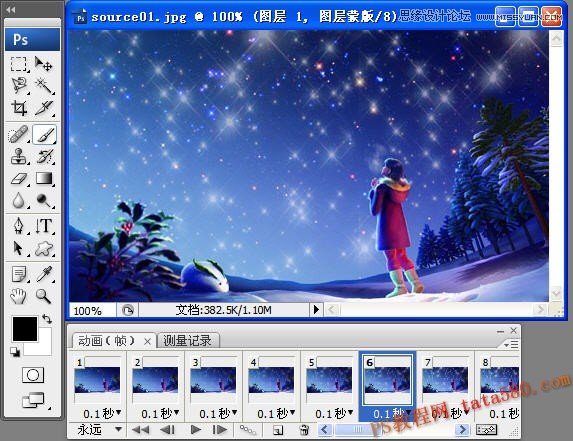Image resolution: width=573 pixels, height=441 pixels.
Task: Select the Zoom tool
Action: [x=44, y=296]
